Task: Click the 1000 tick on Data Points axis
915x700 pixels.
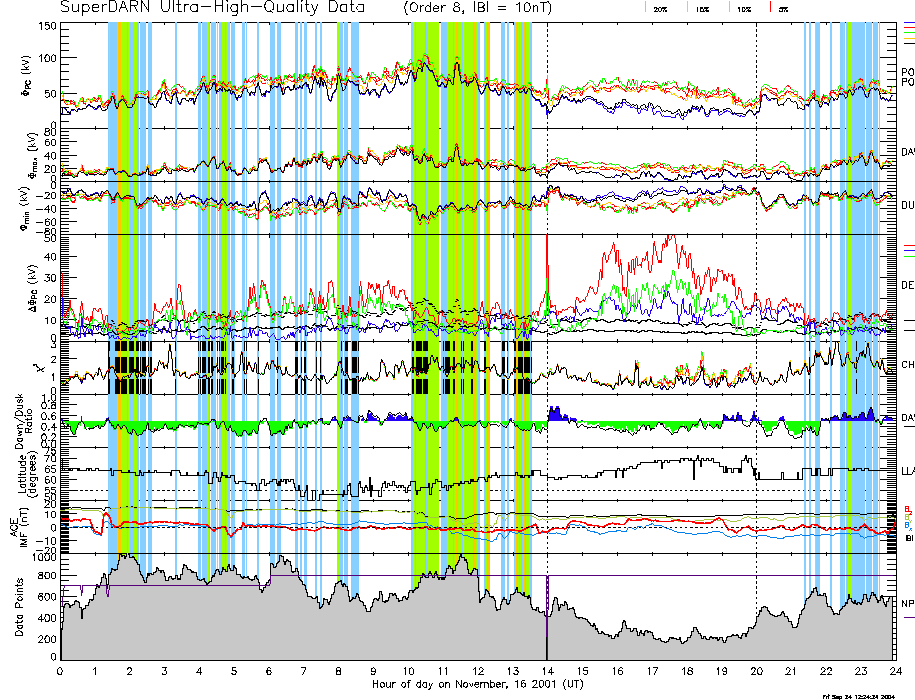Action: [x=46, y=559]
